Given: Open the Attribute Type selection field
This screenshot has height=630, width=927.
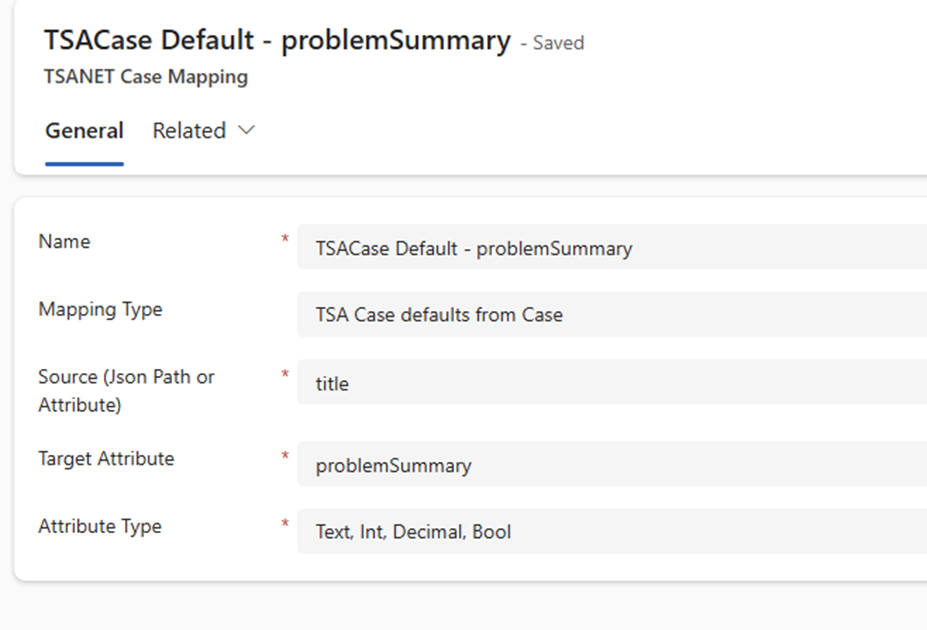Looking at the screenshot, I should [612, 532].
